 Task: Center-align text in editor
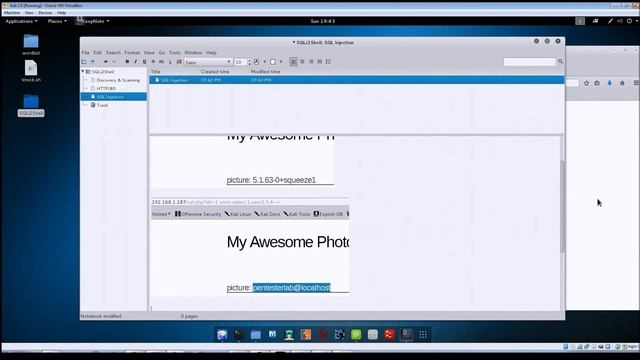click(x=302, y=62)
